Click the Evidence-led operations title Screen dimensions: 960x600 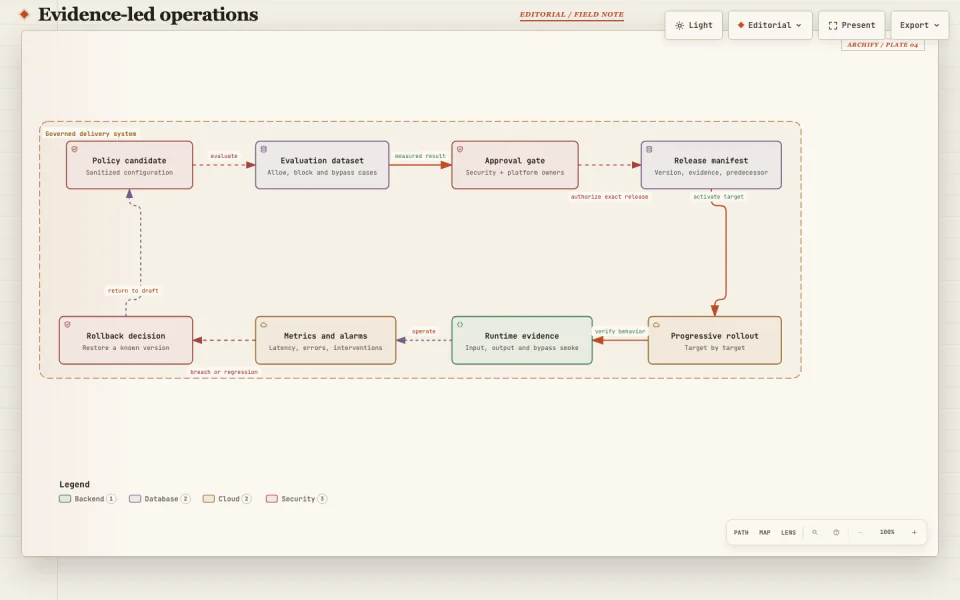pyautogui.click(x=148, y=15)
